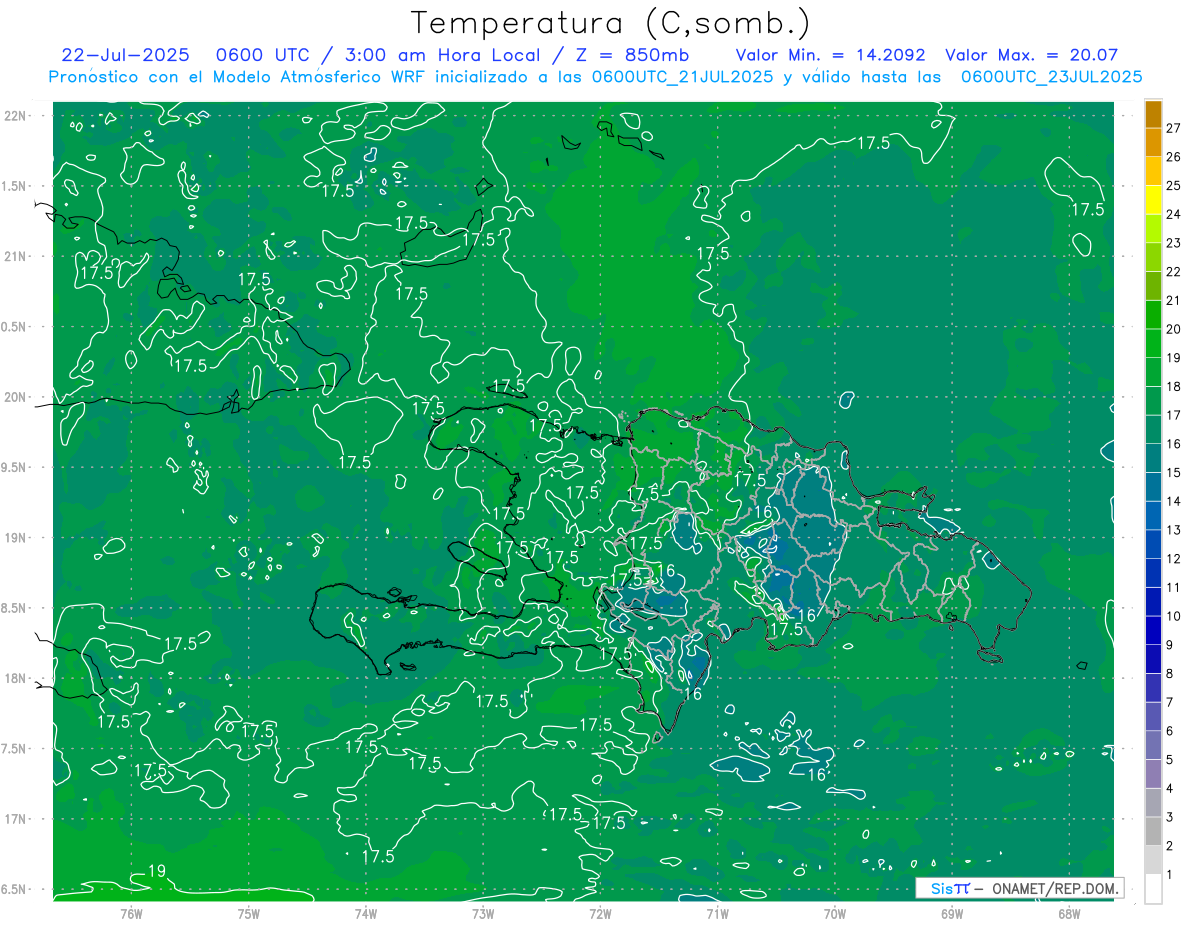Click the "75W" longitude axis label
The image size is (1200, 927).
[248, 914]
